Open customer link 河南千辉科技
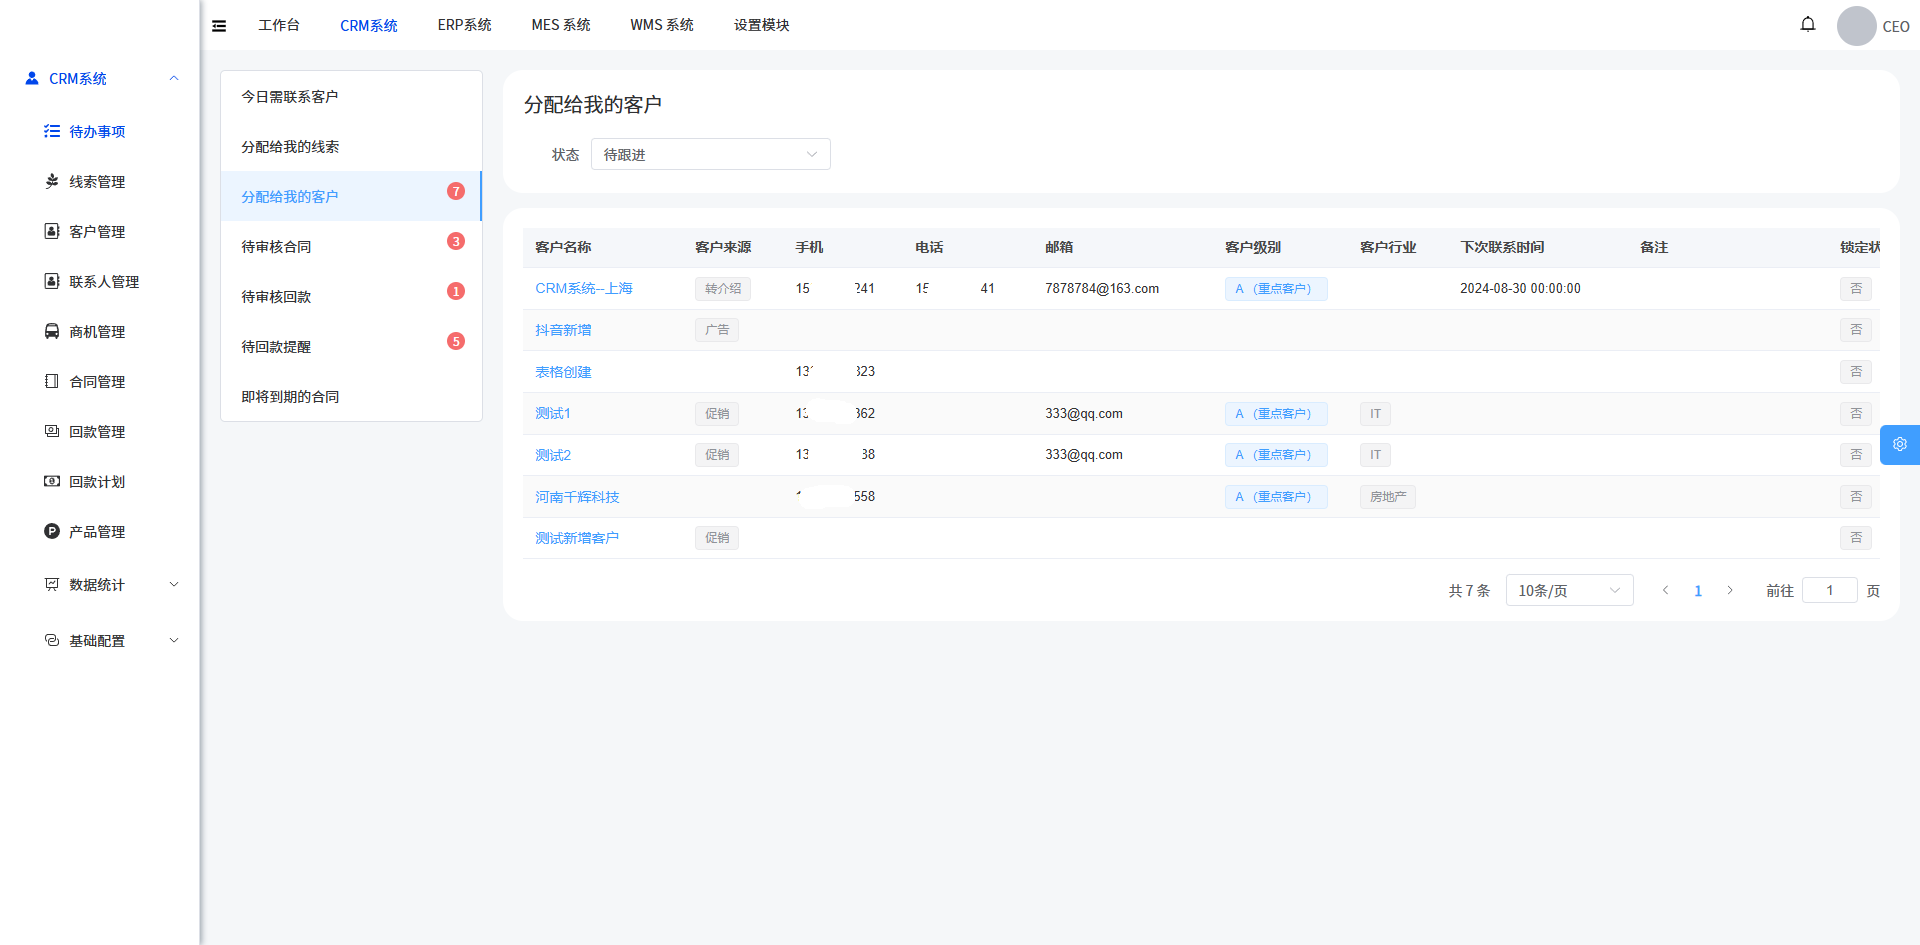The width and height of the screenshot is (1920, 945). tap(577, 497)
